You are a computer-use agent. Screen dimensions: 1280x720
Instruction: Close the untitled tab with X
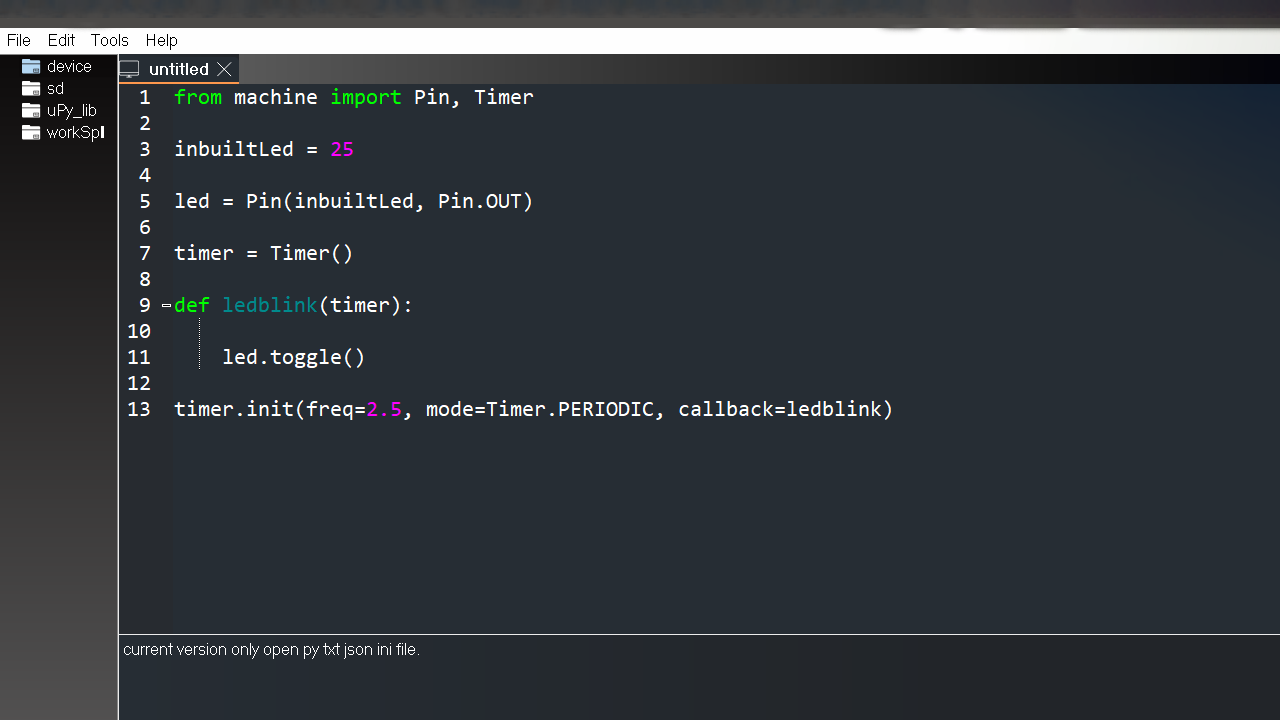coord(224,69)
